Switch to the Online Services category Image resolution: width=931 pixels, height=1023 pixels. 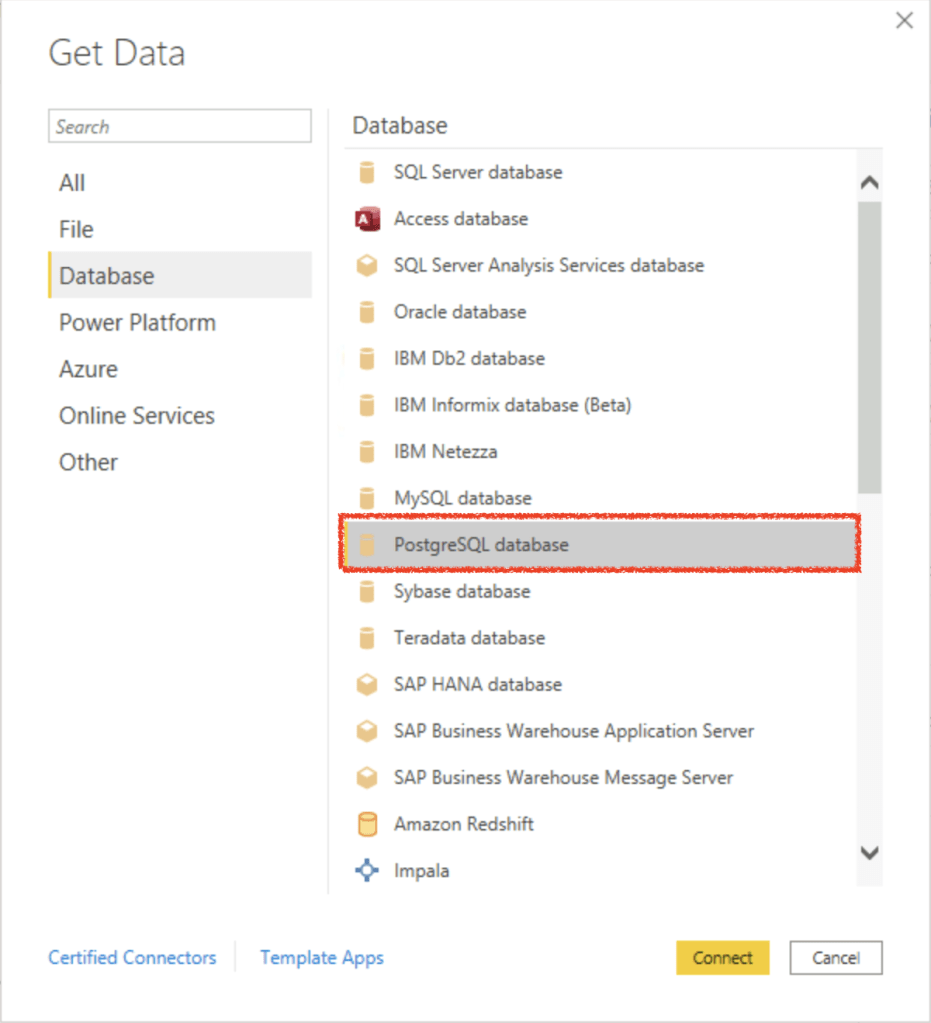[137, 416]
